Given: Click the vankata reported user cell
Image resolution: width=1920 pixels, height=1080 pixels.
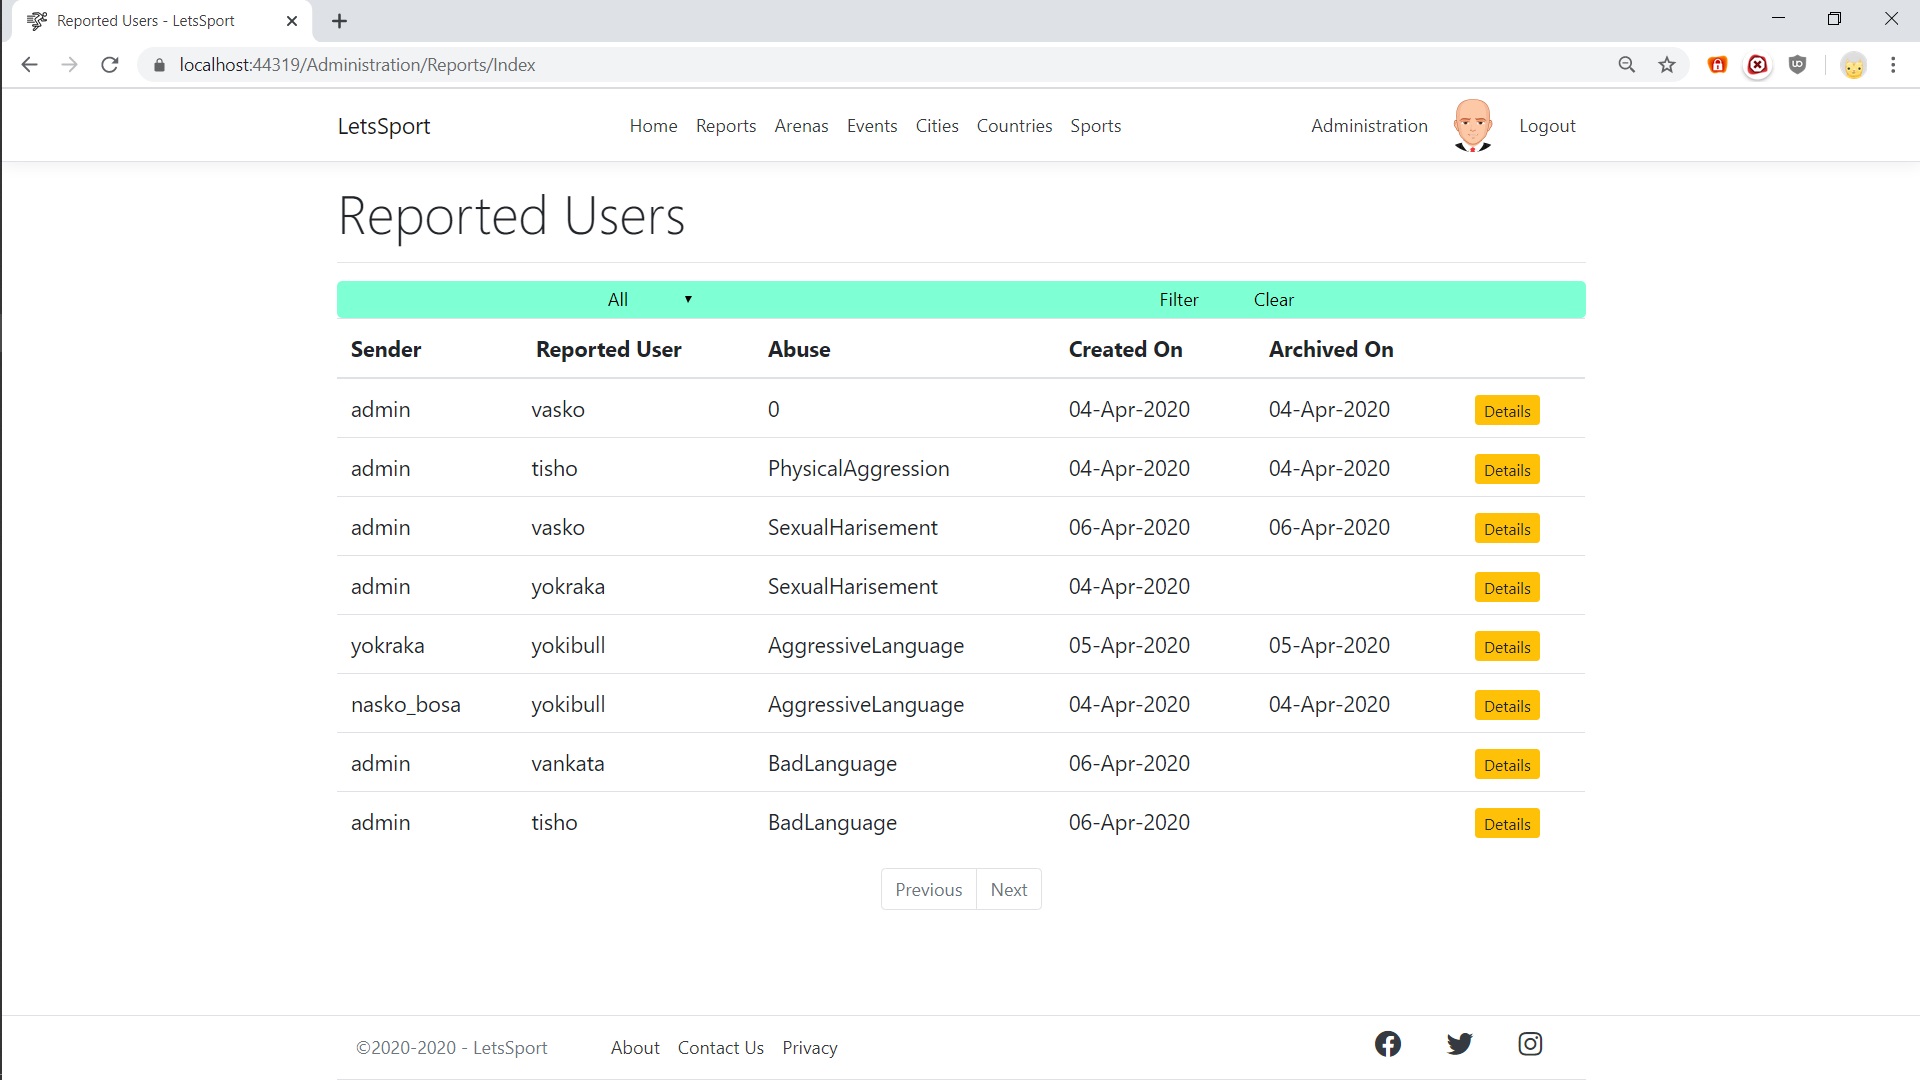Looking at the screenshot, I should 568,764.
